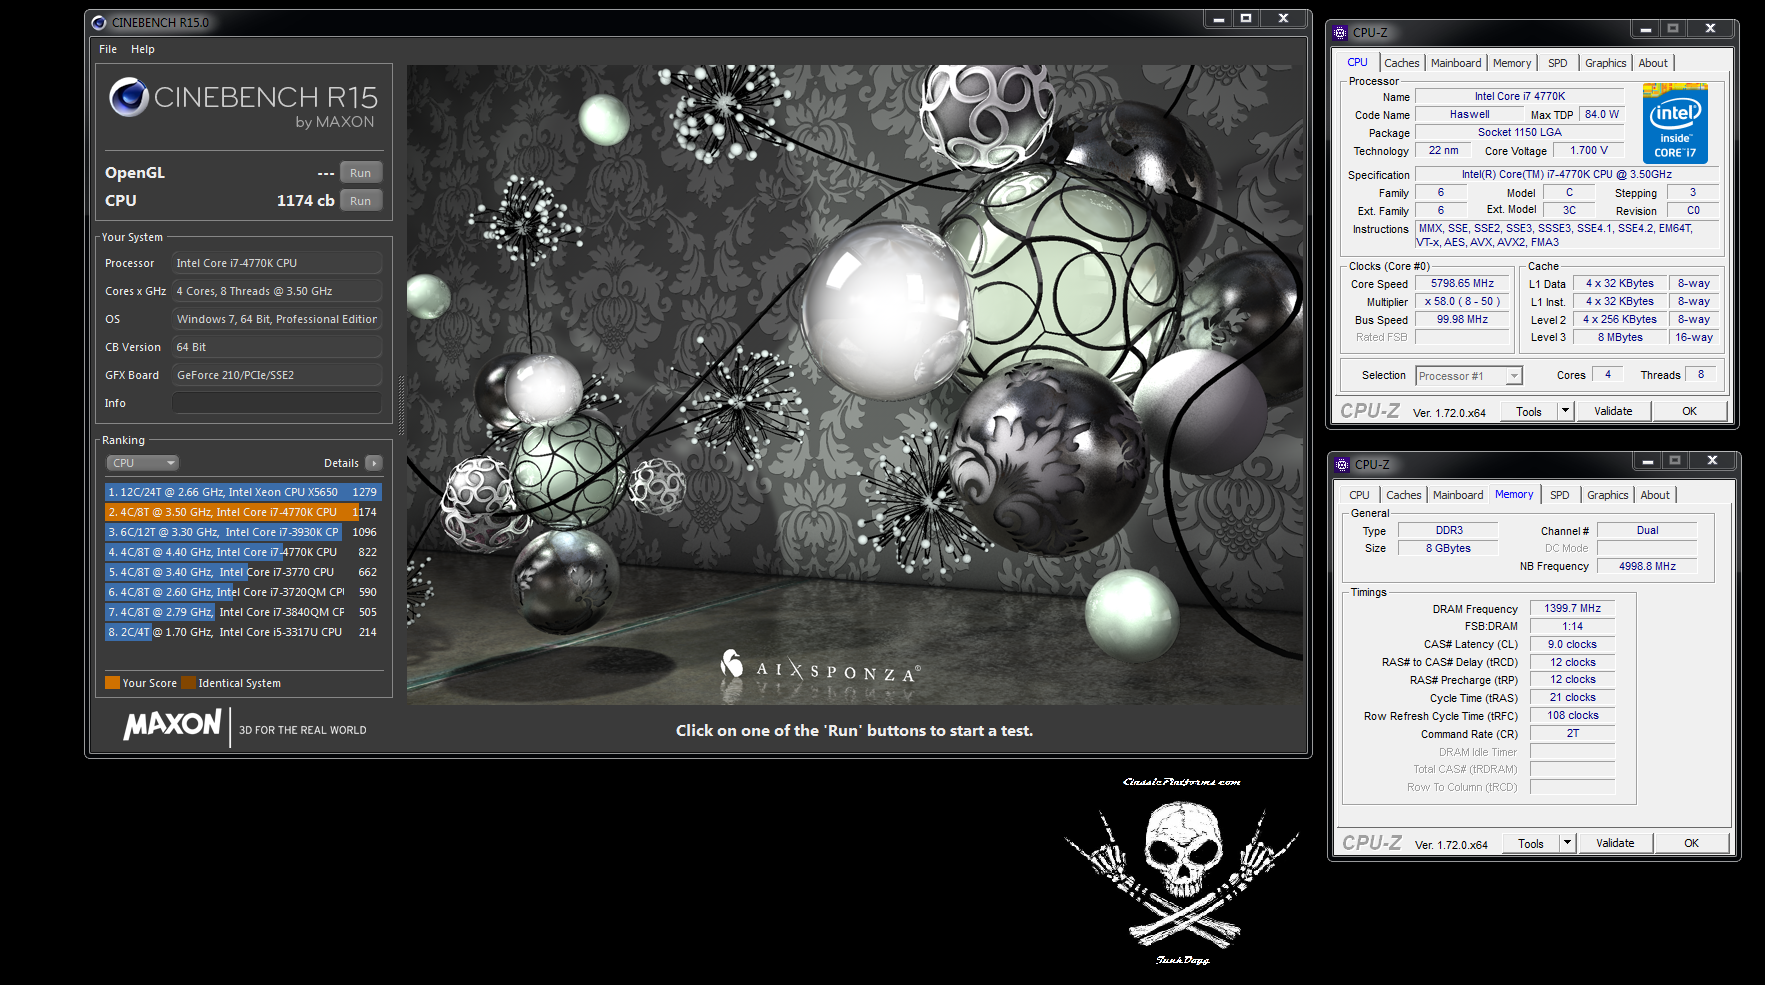
Task: Click the Your Score orange legend swatch
Action: point(112,683)
